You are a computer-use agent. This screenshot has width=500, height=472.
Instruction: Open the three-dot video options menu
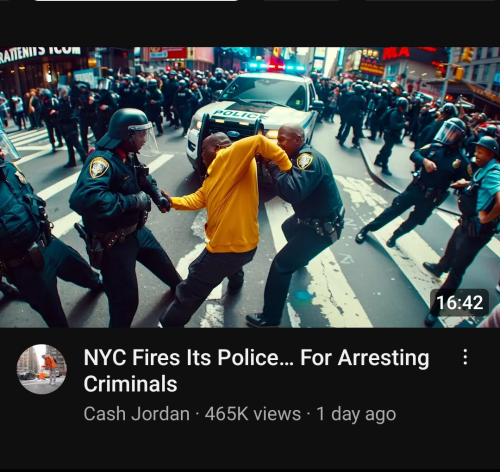(x=465, y=357)
